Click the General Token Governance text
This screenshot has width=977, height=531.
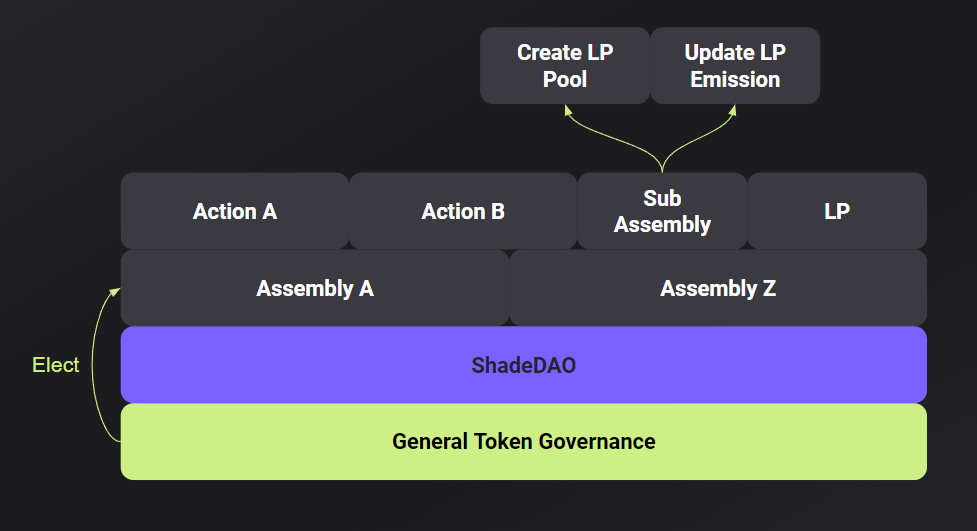[523, 441]
